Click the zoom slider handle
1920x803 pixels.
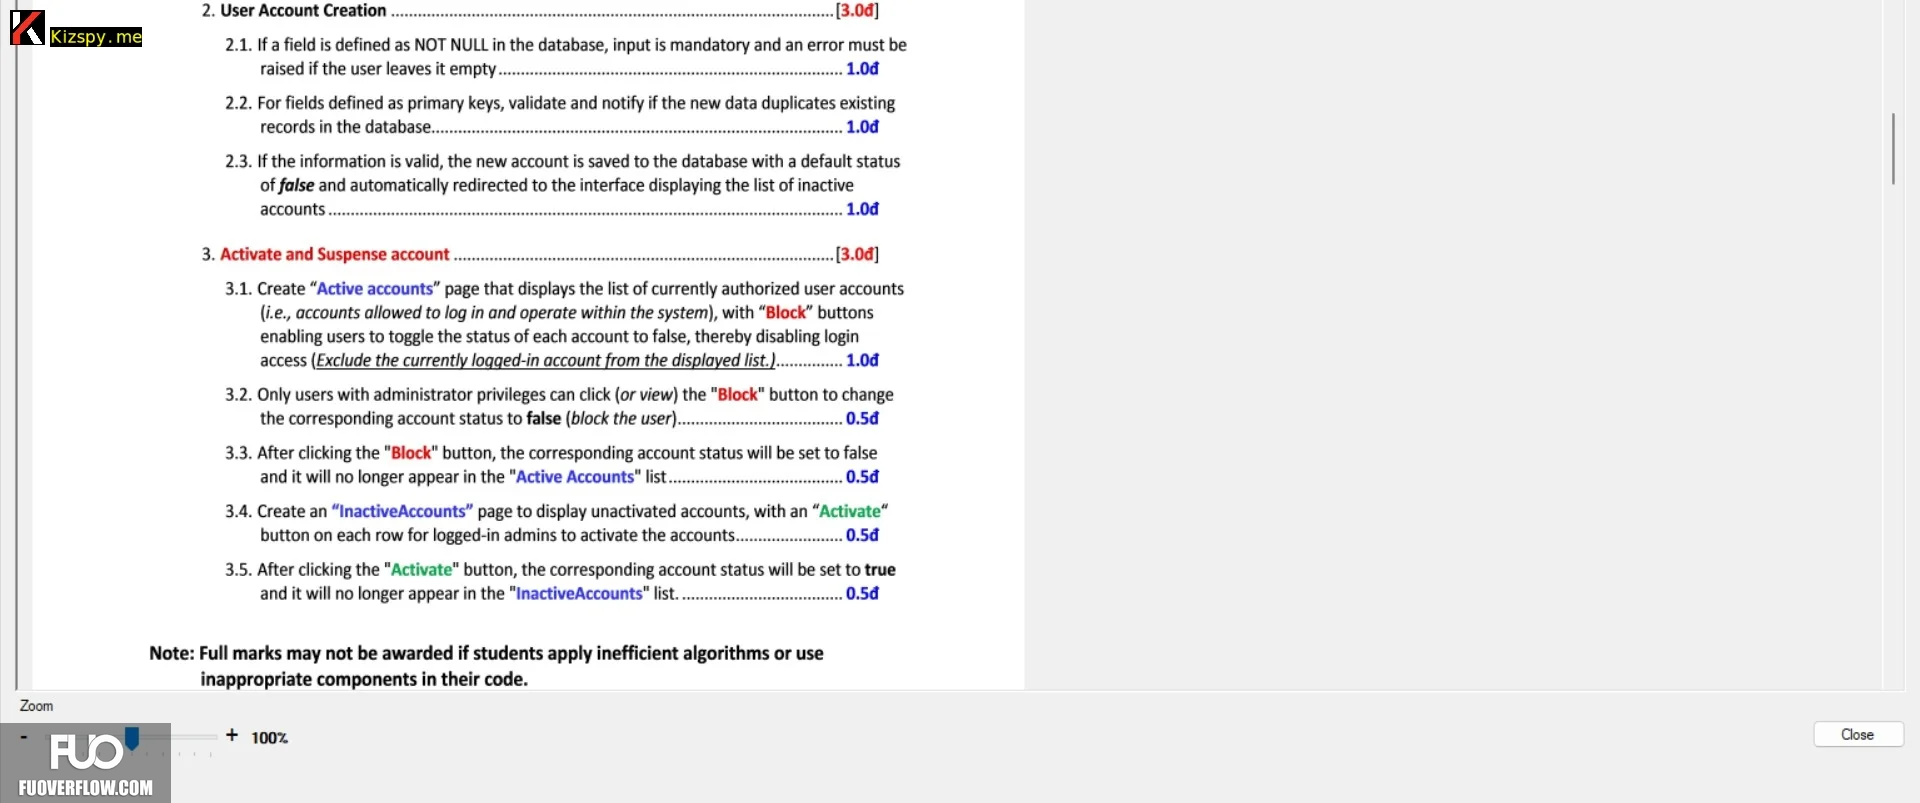[132, 738]
